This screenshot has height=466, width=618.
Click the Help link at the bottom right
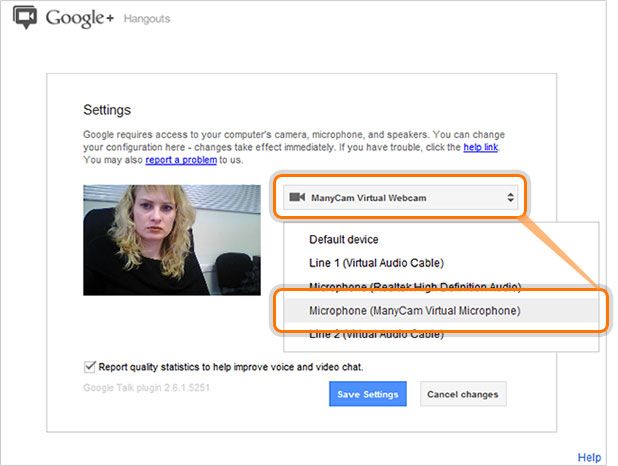[x=589, y=457]
